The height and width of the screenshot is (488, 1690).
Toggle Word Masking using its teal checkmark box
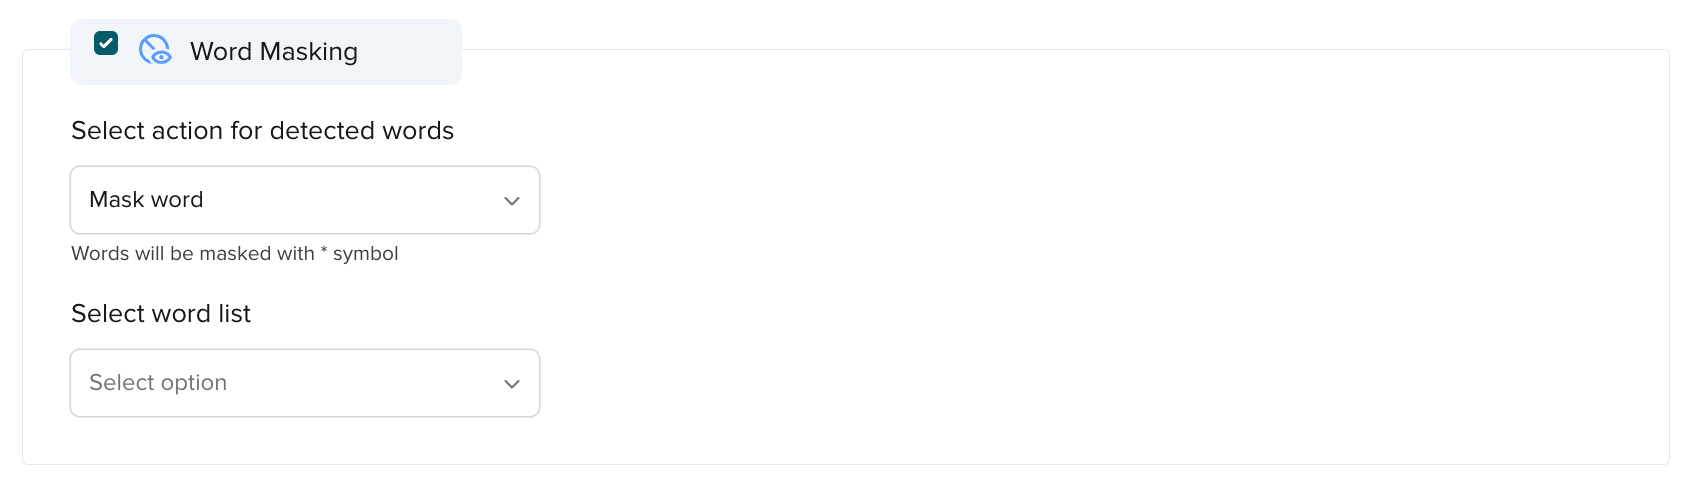[106, 43]
